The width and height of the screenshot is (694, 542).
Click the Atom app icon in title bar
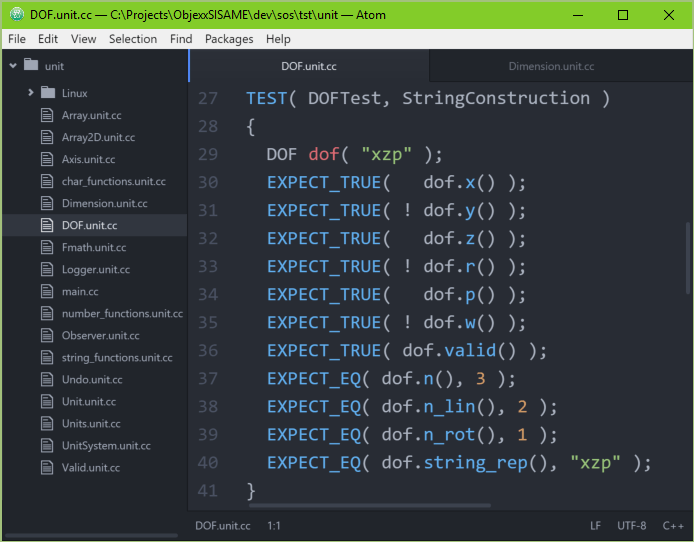17,15
